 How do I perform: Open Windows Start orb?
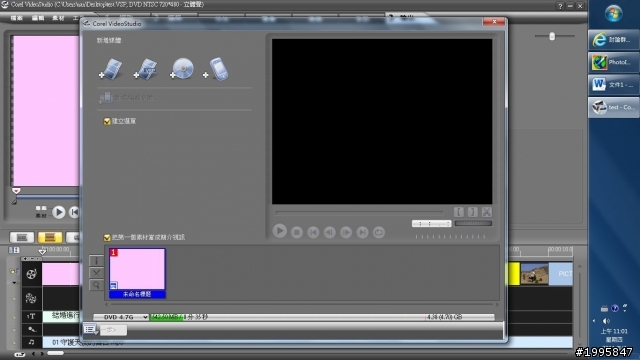(x=613, y=14)
